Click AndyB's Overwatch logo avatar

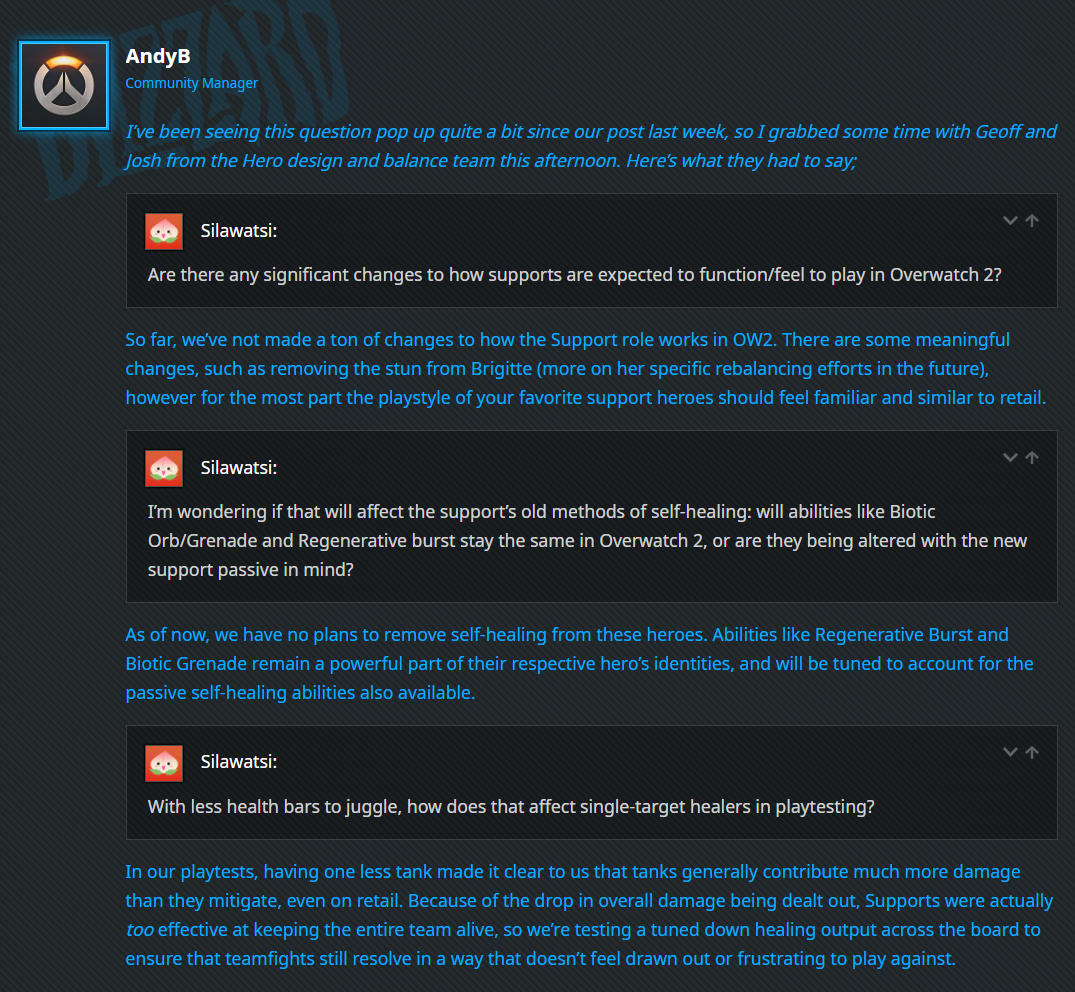click(x=64, y=85)
